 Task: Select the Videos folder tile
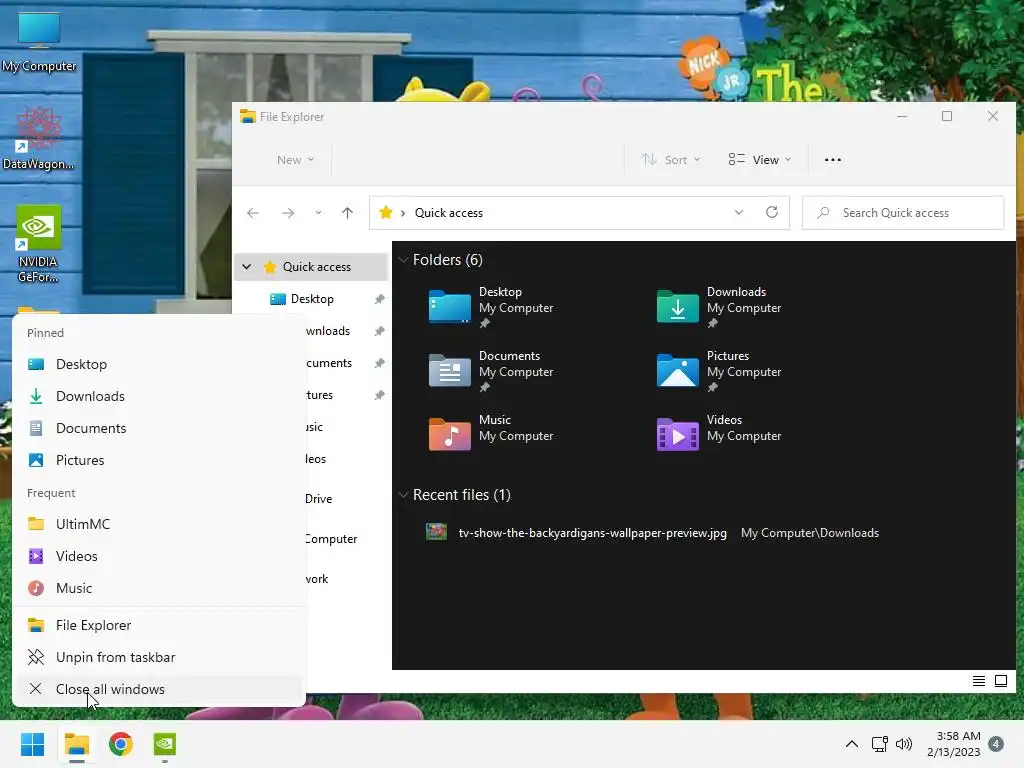point(719,435)
